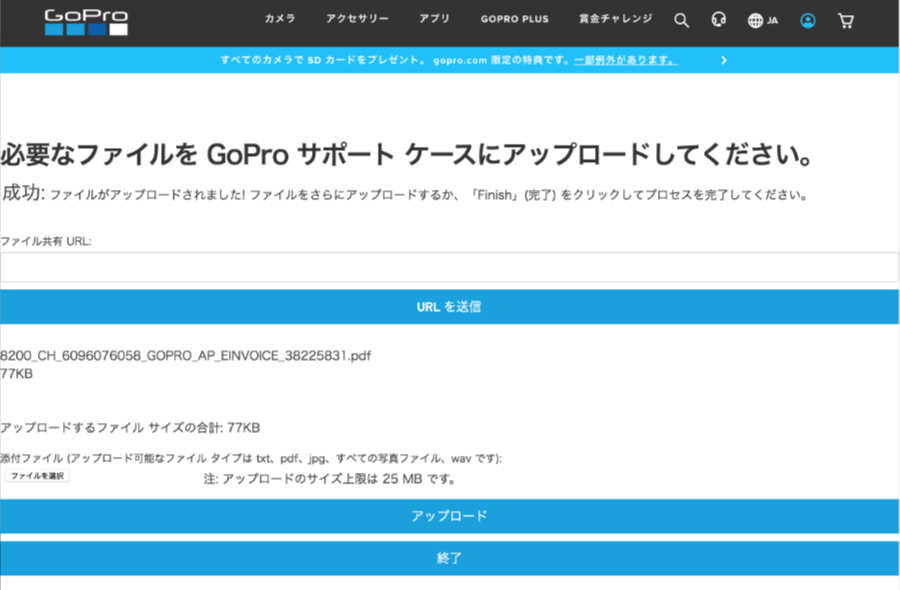Open the アプリ menu

click(434, 19)
